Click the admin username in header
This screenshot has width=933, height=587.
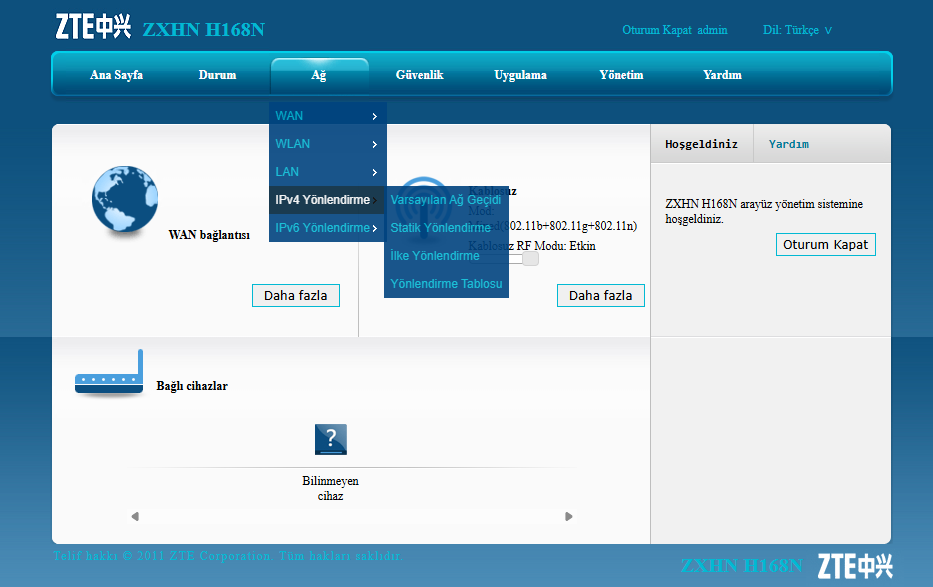click(712, 30)
